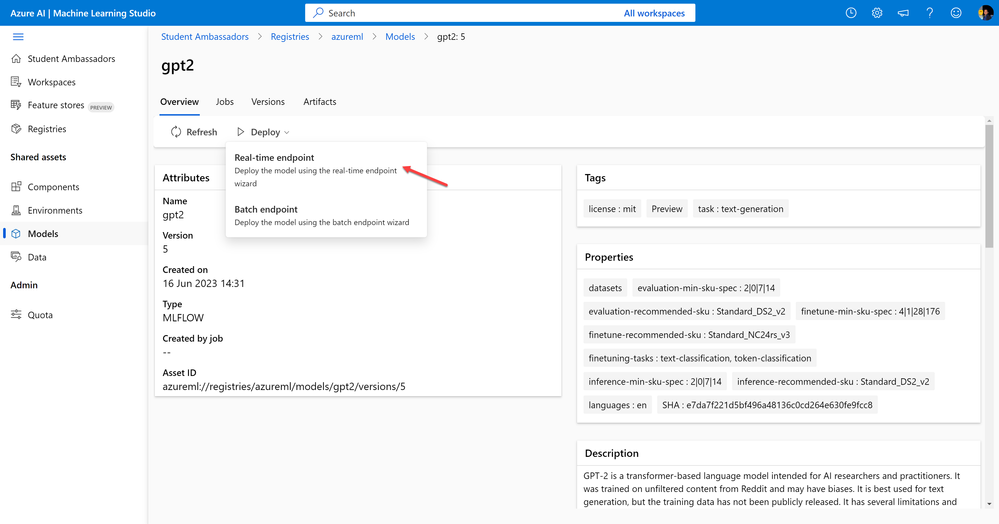This screenshot has width=999, height=524.
Task: Click the Refresh circular arrow icon
Action: click(176, 132)
